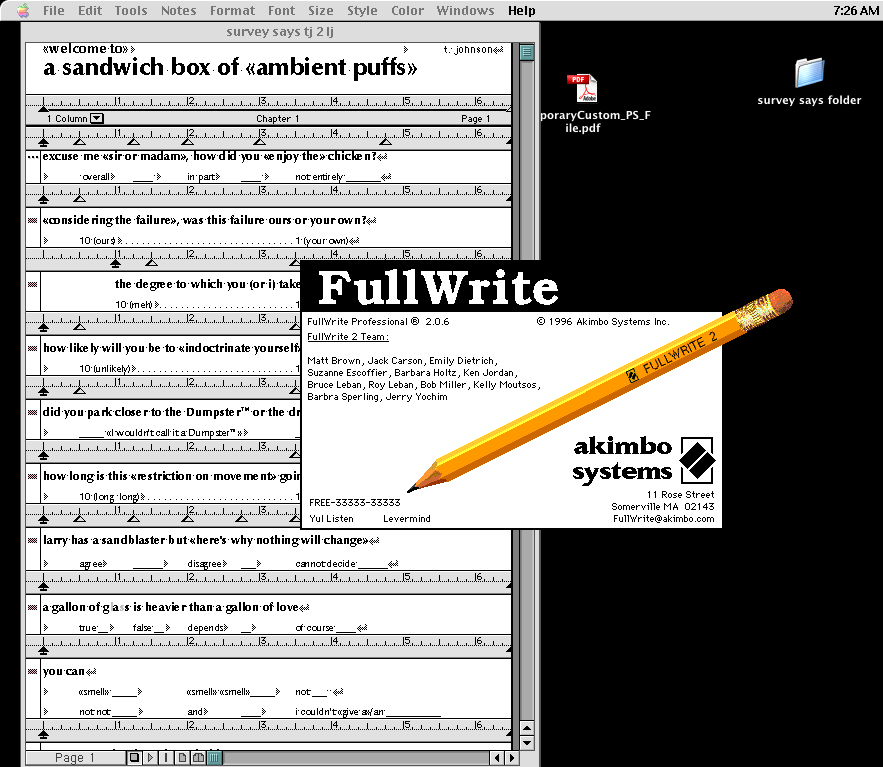Click the 'not entirely' answer blank
The image size is (883, 767).
[338, 177]
